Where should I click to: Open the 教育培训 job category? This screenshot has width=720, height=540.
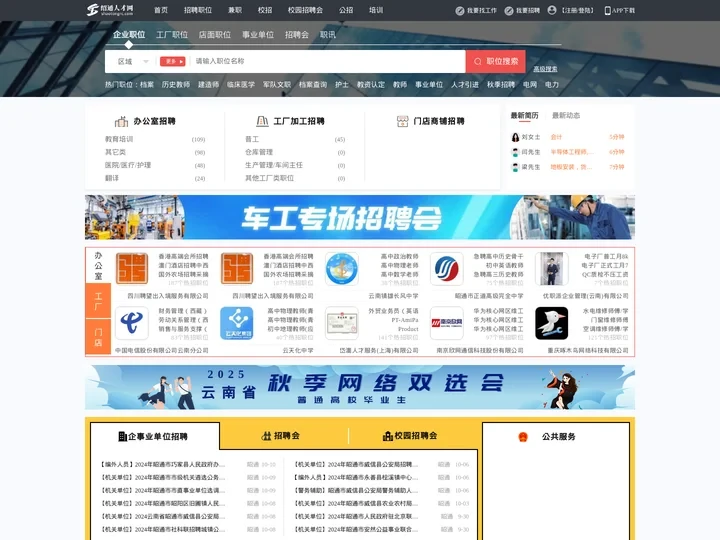coord(119,139)
